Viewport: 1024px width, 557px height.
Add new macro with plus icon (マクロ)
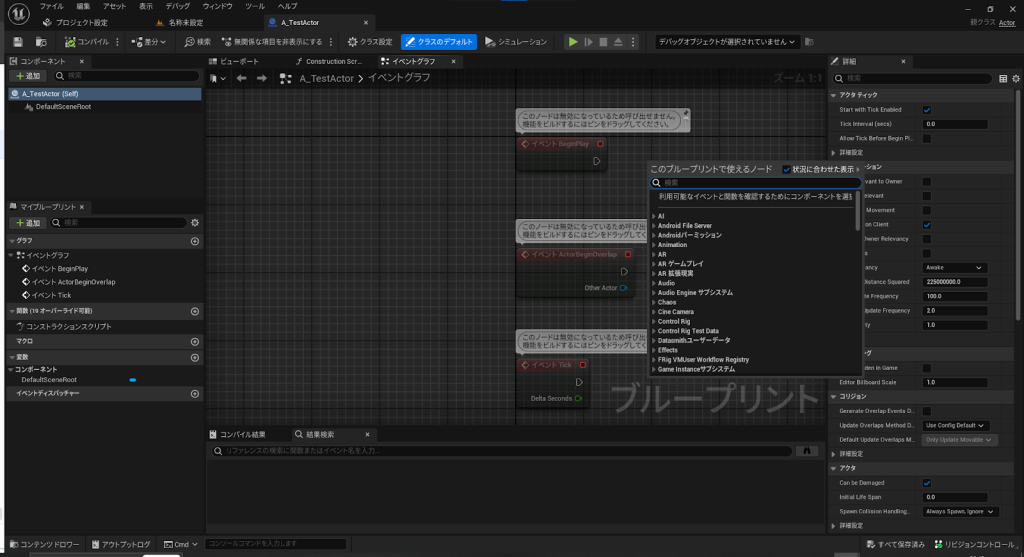(195, 342)
